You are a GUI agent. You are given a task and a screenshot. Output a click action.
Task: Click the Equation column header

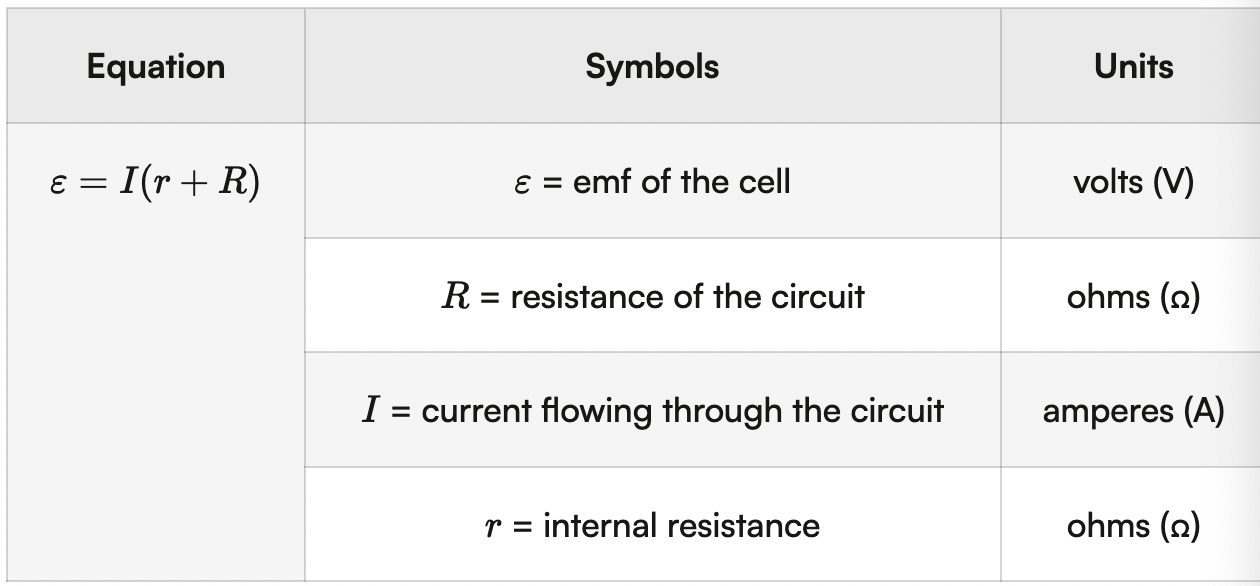tap(155, 67)
